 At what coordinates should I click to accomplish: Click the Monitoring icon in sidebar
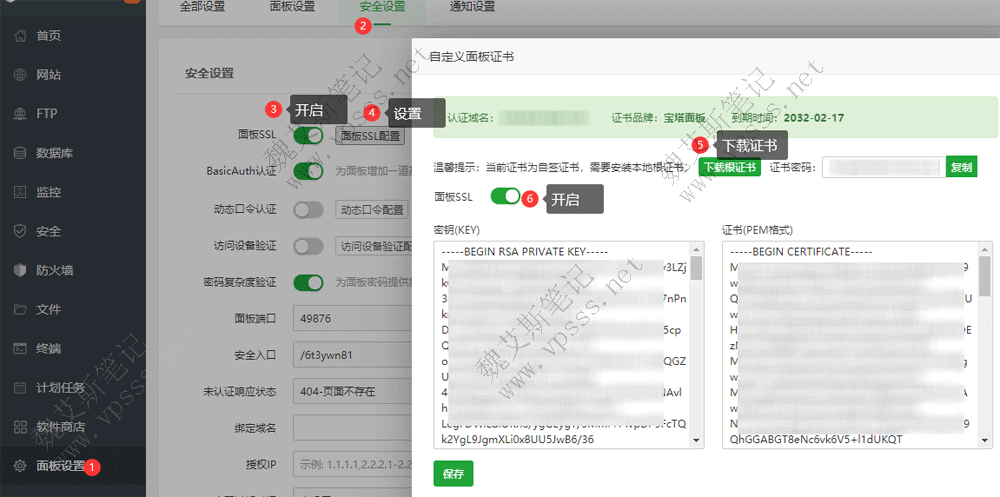20,192
